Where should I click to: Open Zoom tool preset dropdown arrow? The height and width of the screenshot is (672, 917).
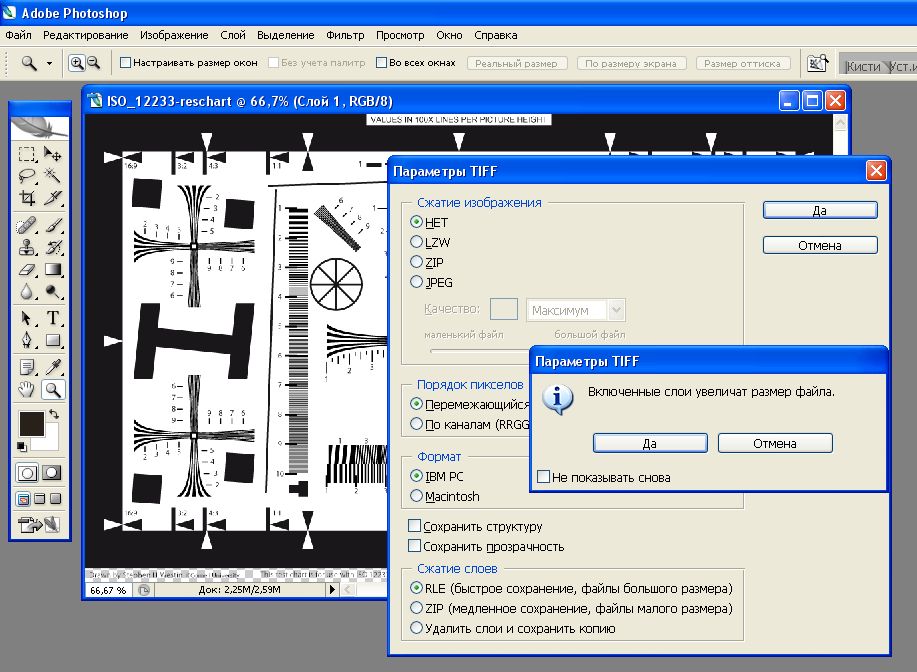click(49, 63)
